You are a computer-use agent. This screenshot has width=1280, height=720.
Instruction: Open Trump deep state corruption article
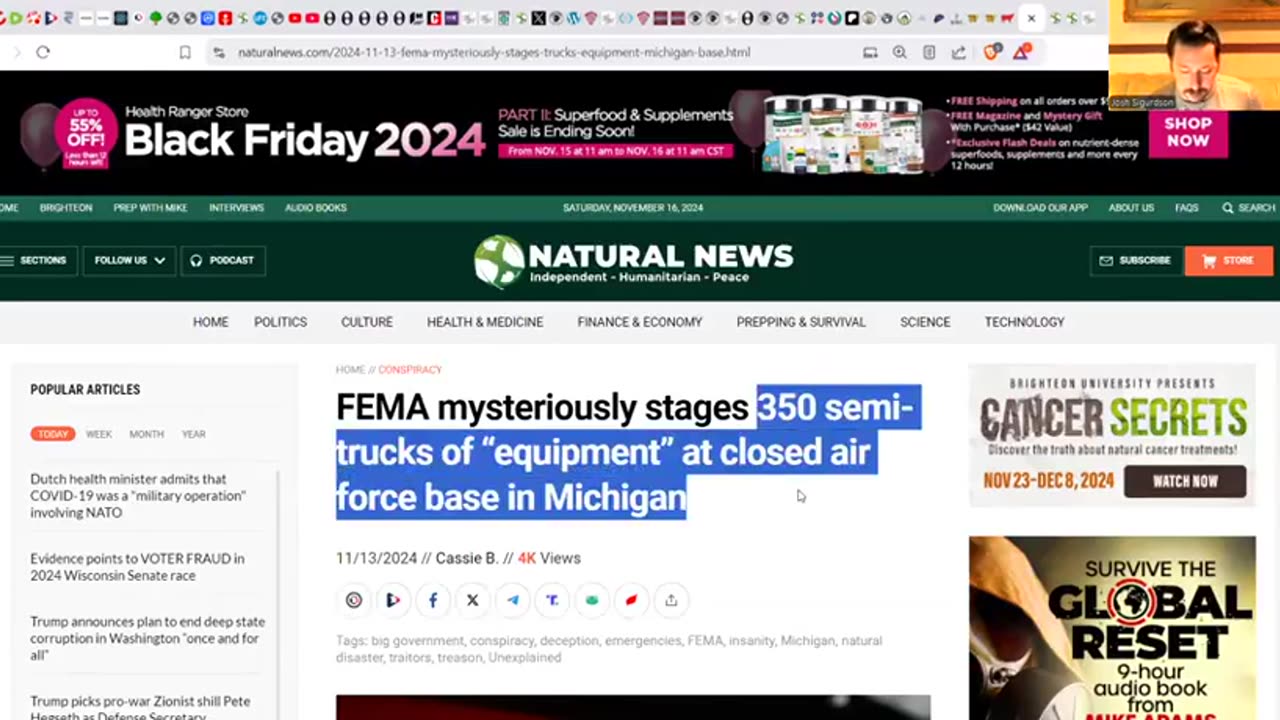(x=147, y=638)
